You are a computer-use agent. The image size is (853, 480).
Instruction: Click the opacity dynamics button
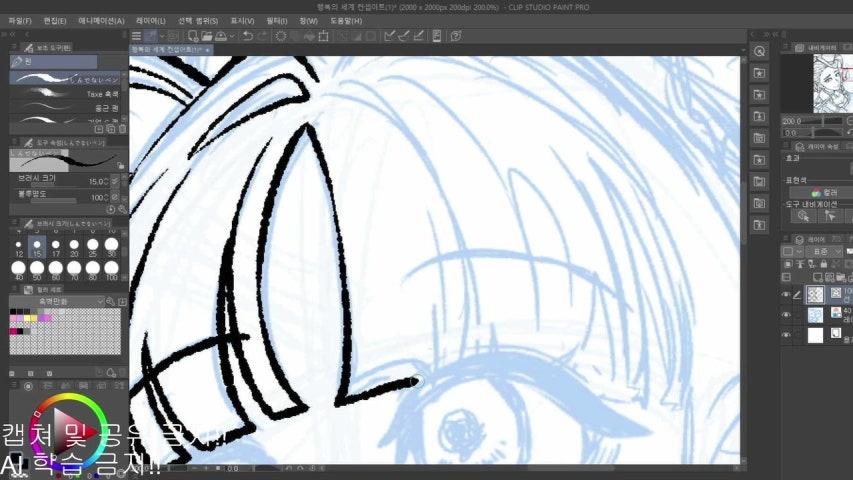click(115, 197)
